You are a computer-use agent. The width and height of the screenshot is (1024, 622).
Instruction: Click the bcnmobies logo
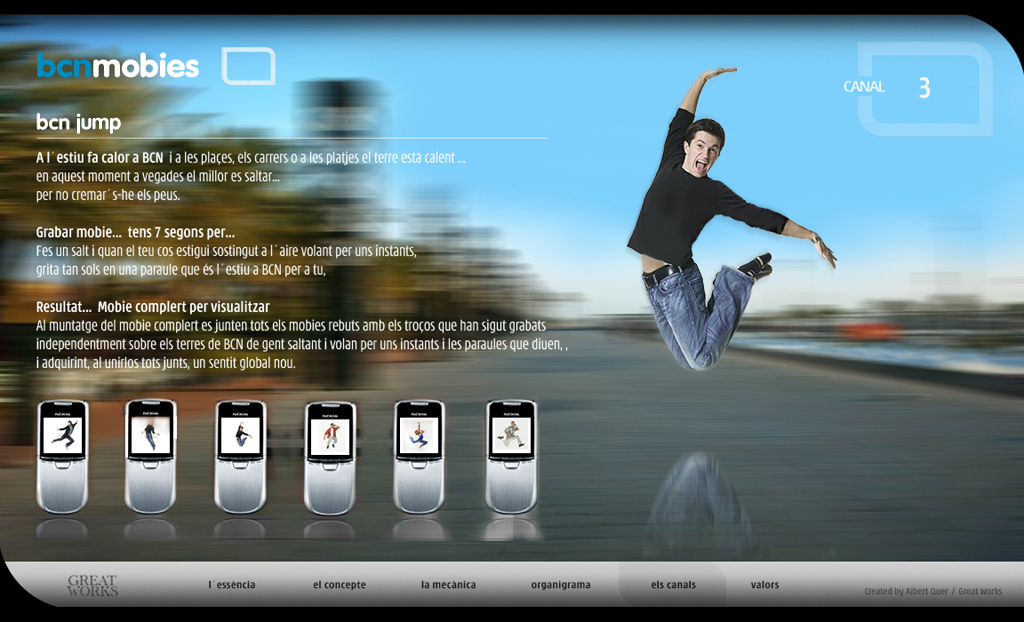pyautogui.click(x=117, y=67)
